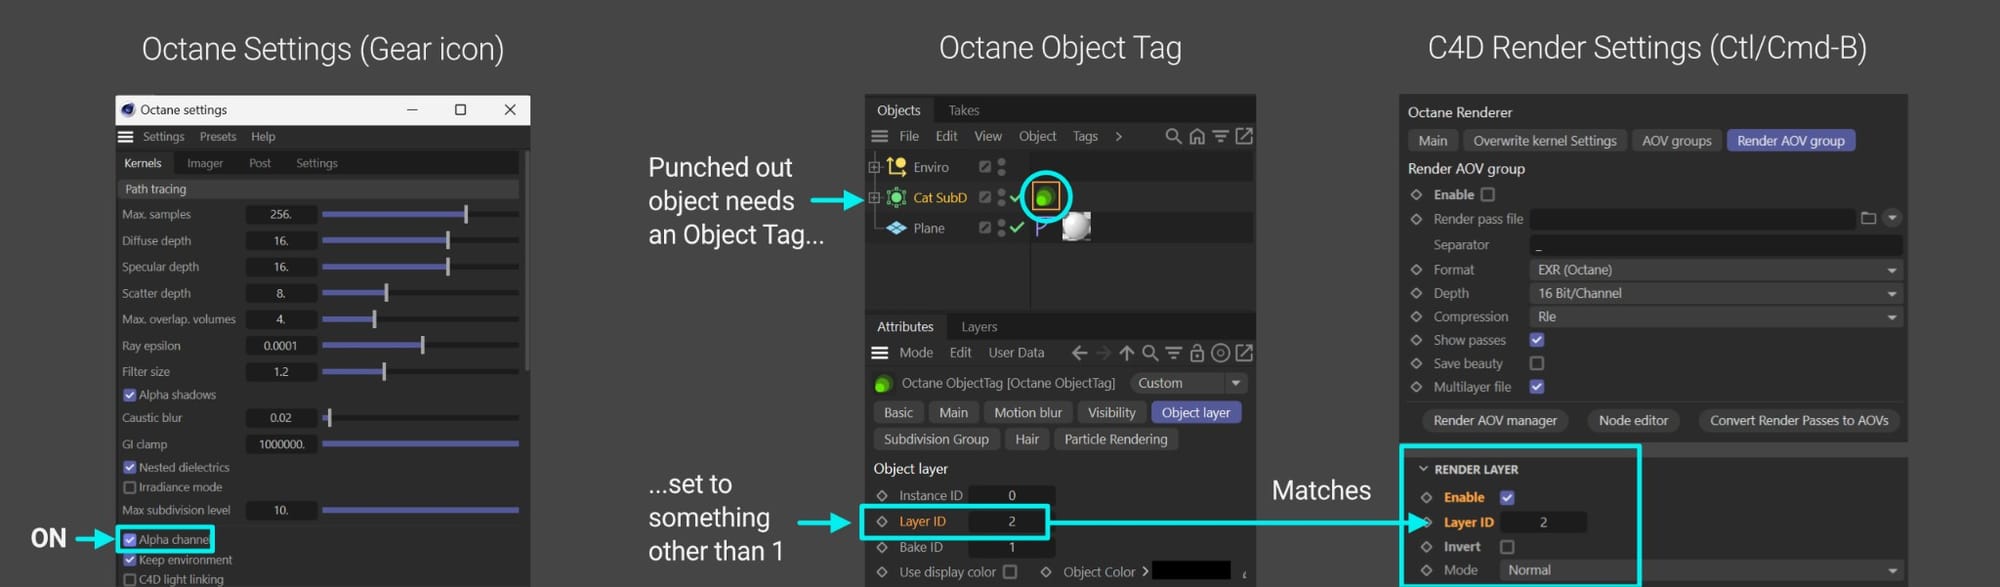Click the Phong tag on Plane
The height and width of the screenshot is (587, 2000).
(1042, 228)
